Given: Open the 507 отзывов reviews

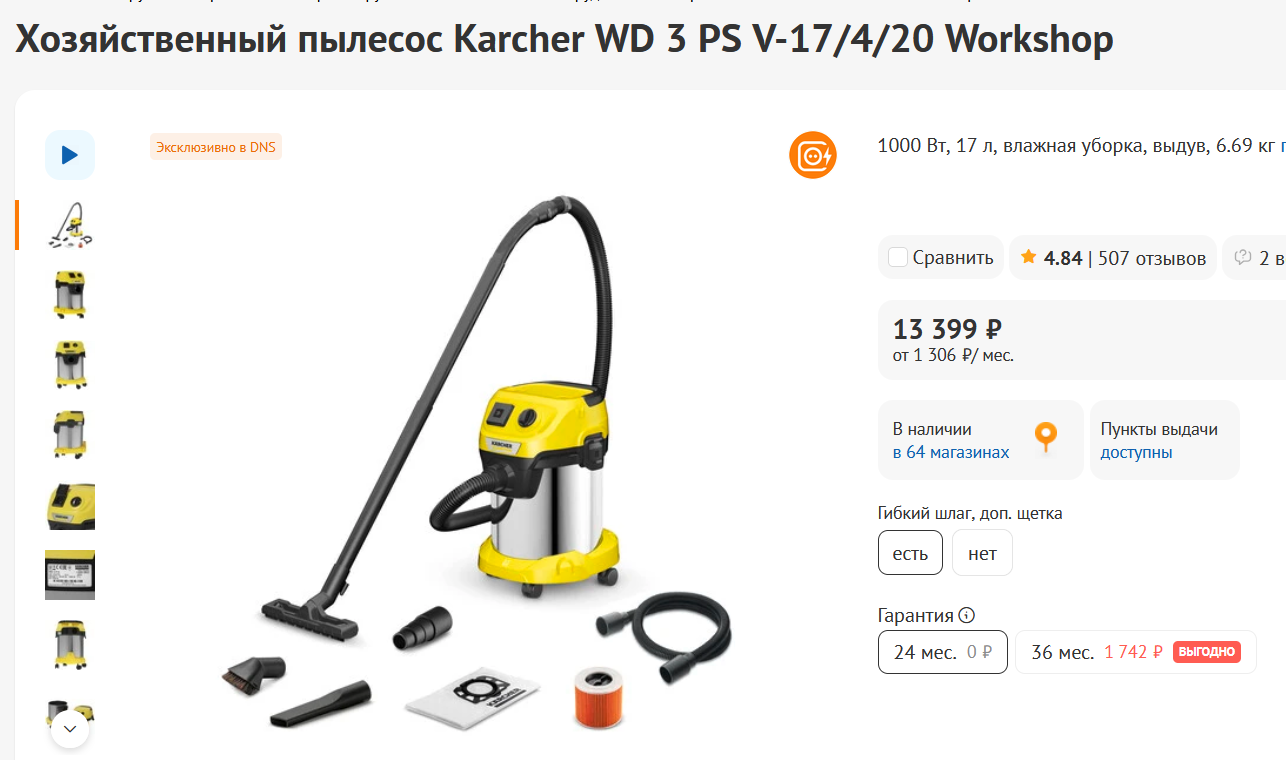Looking at the screenshot, I should point(1152,258).
